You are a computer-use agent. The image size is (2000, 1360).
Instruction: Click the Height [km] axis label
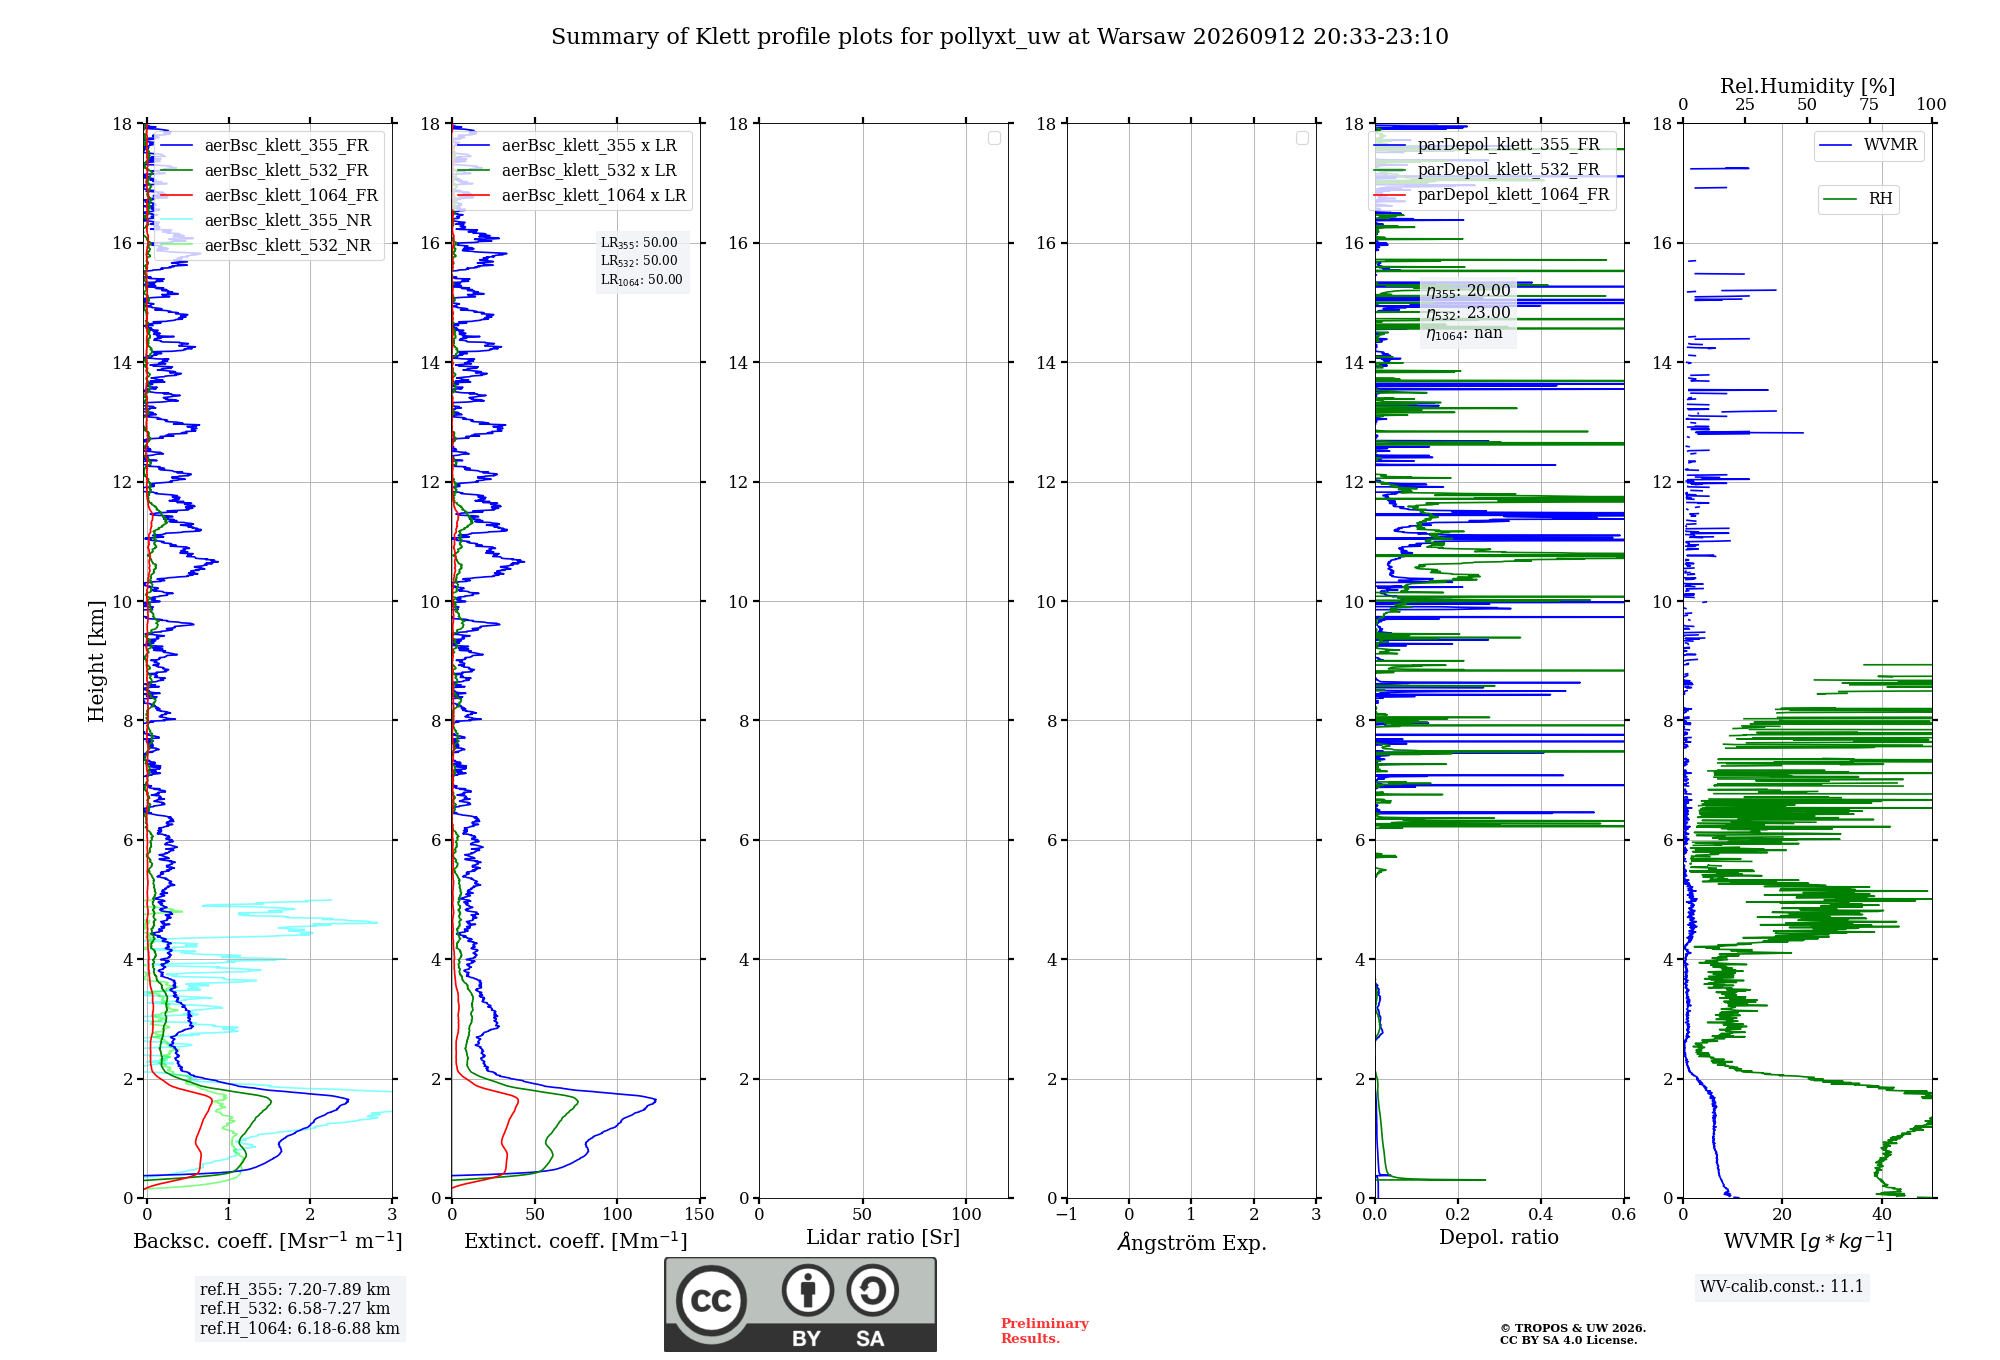point(96,661)
